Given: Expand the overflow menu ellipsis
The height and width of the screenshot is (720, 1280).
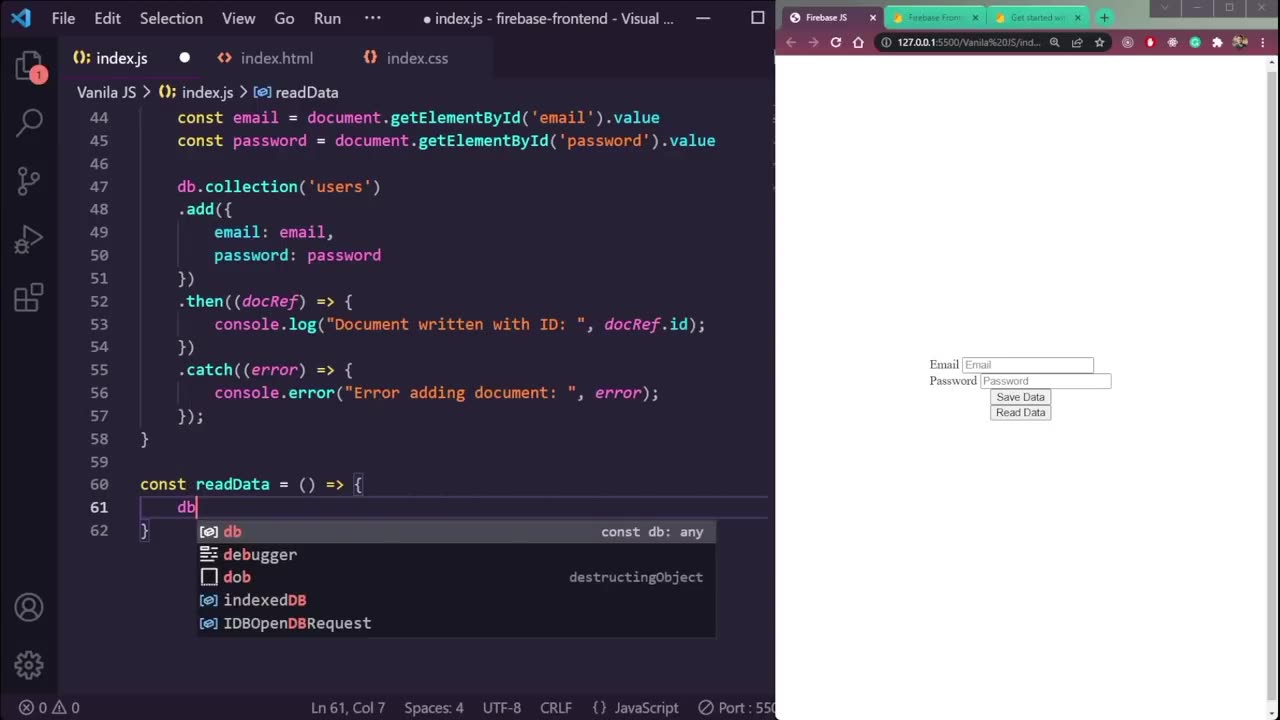Looking at the screenshot, I should 373,18.
